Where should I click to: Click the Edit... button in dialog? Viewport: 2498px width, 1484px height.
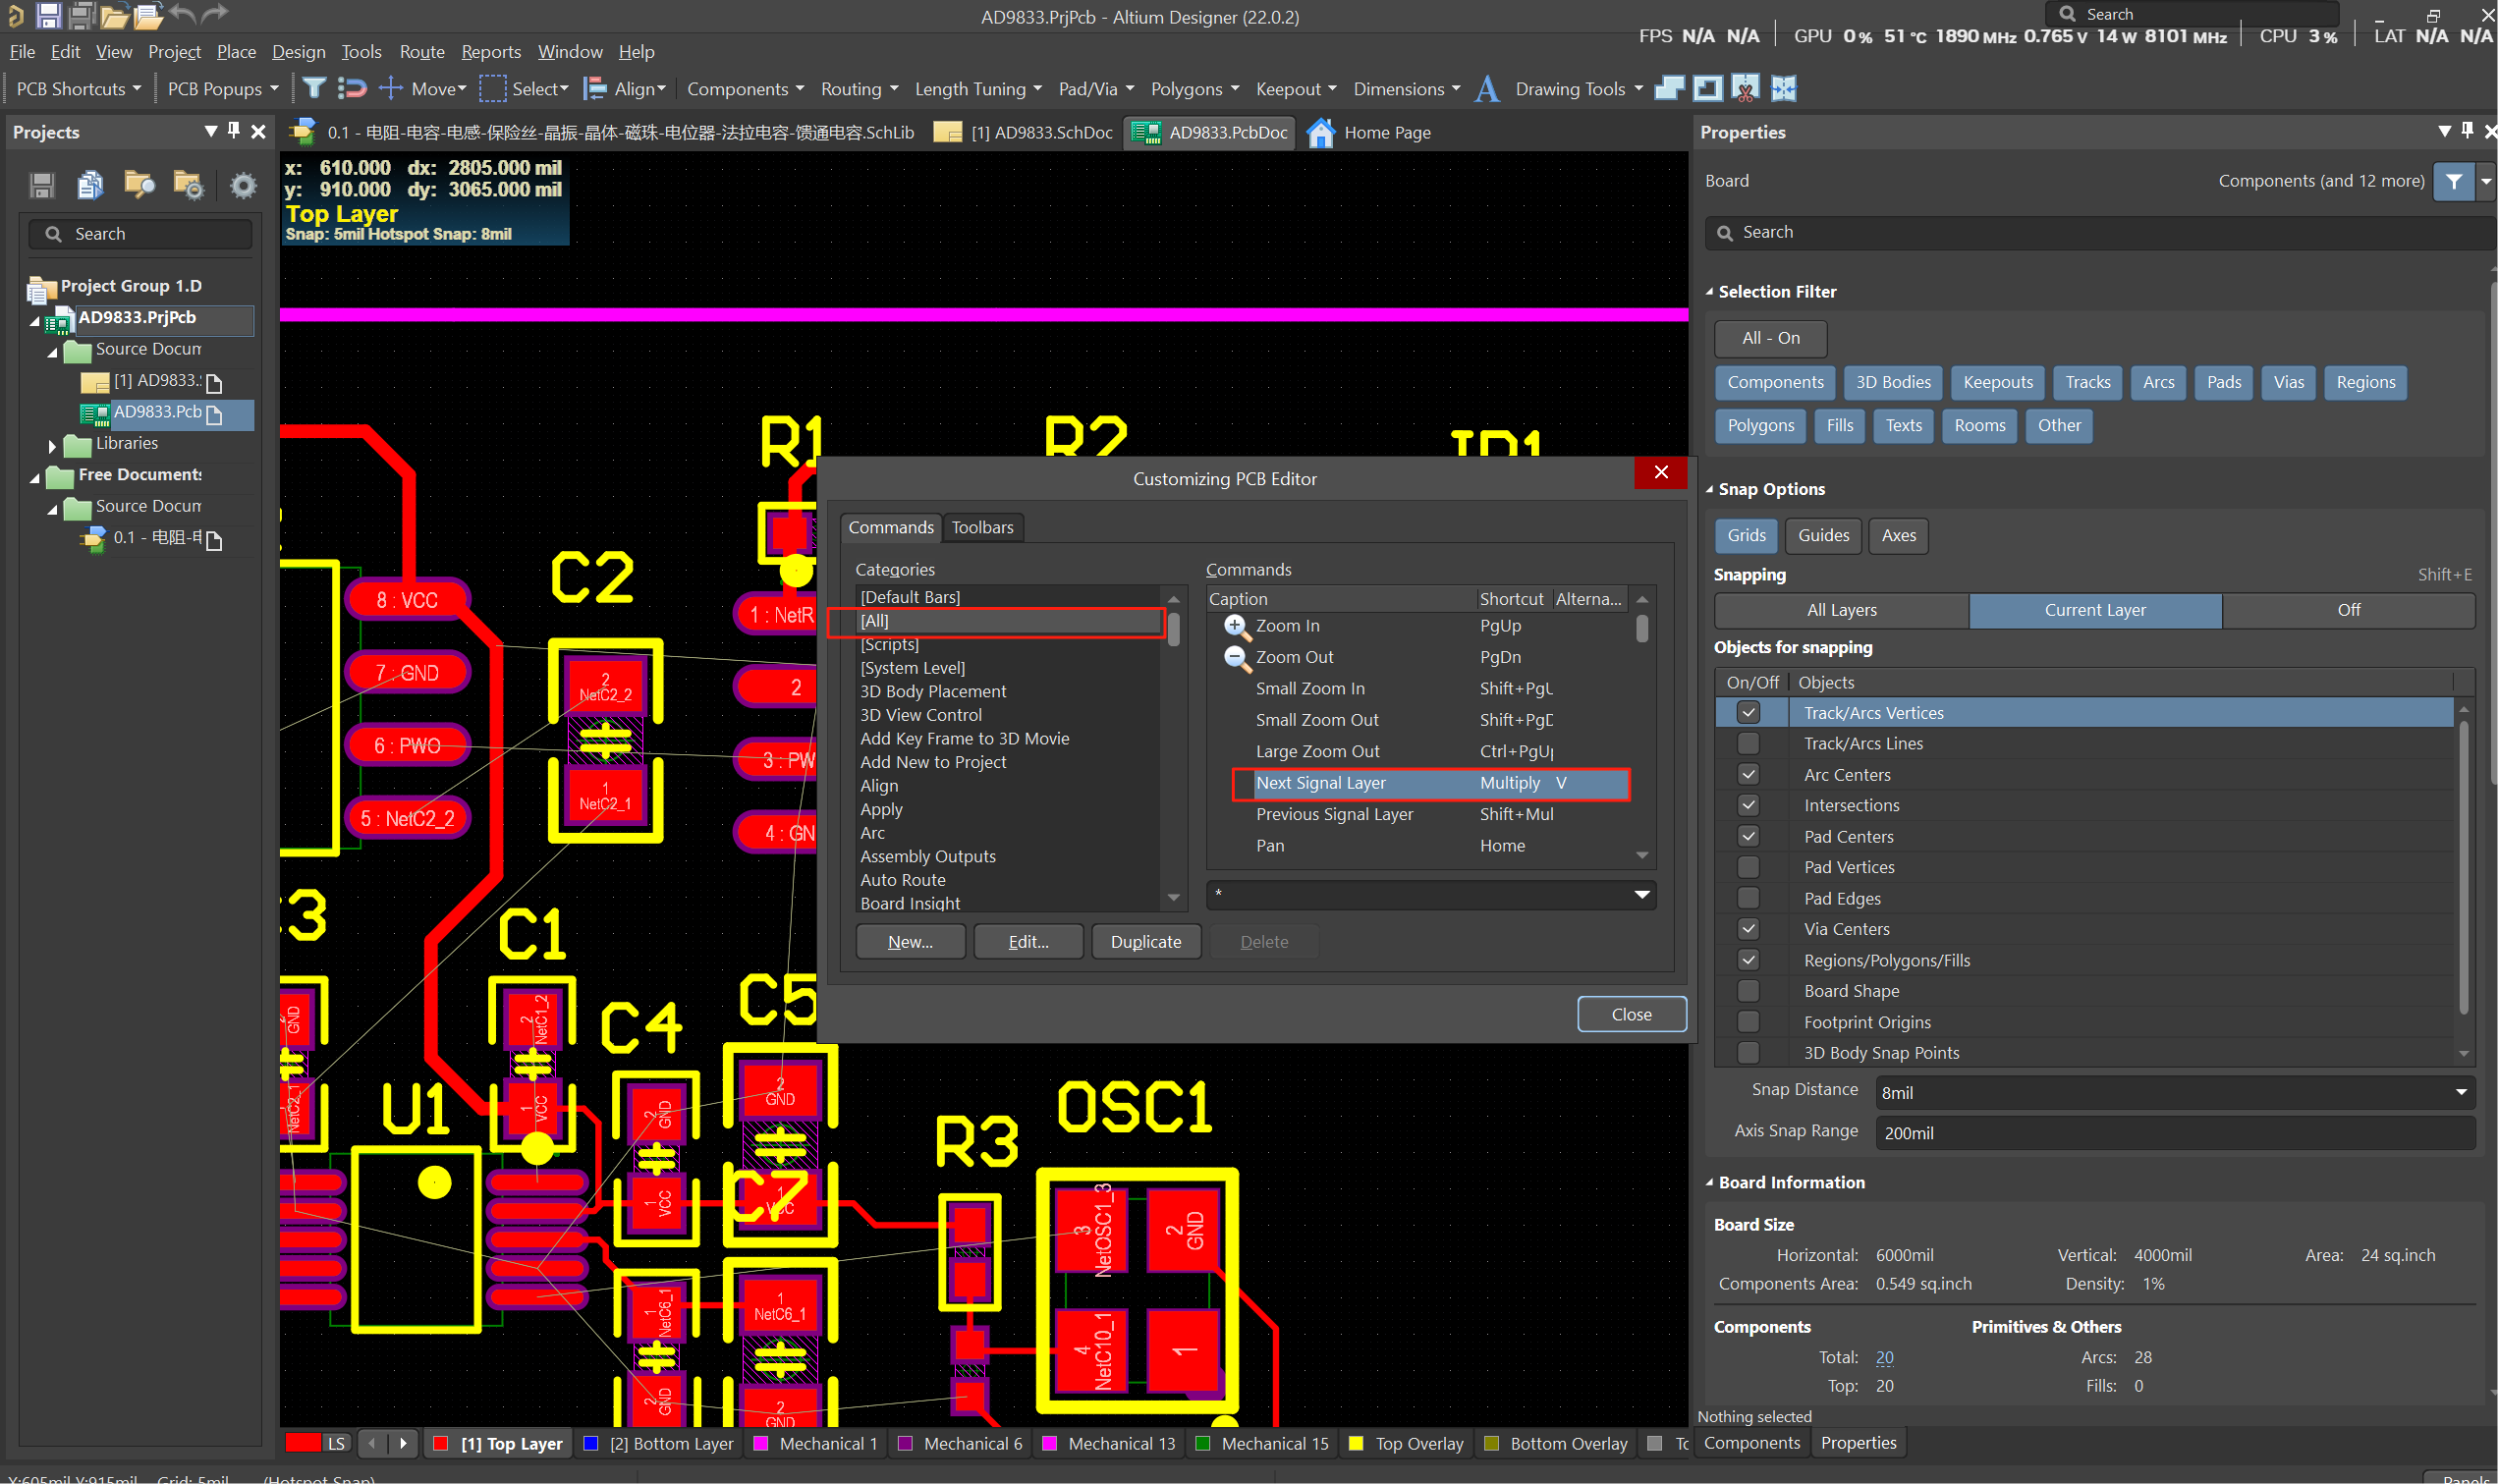(1027, 942)
